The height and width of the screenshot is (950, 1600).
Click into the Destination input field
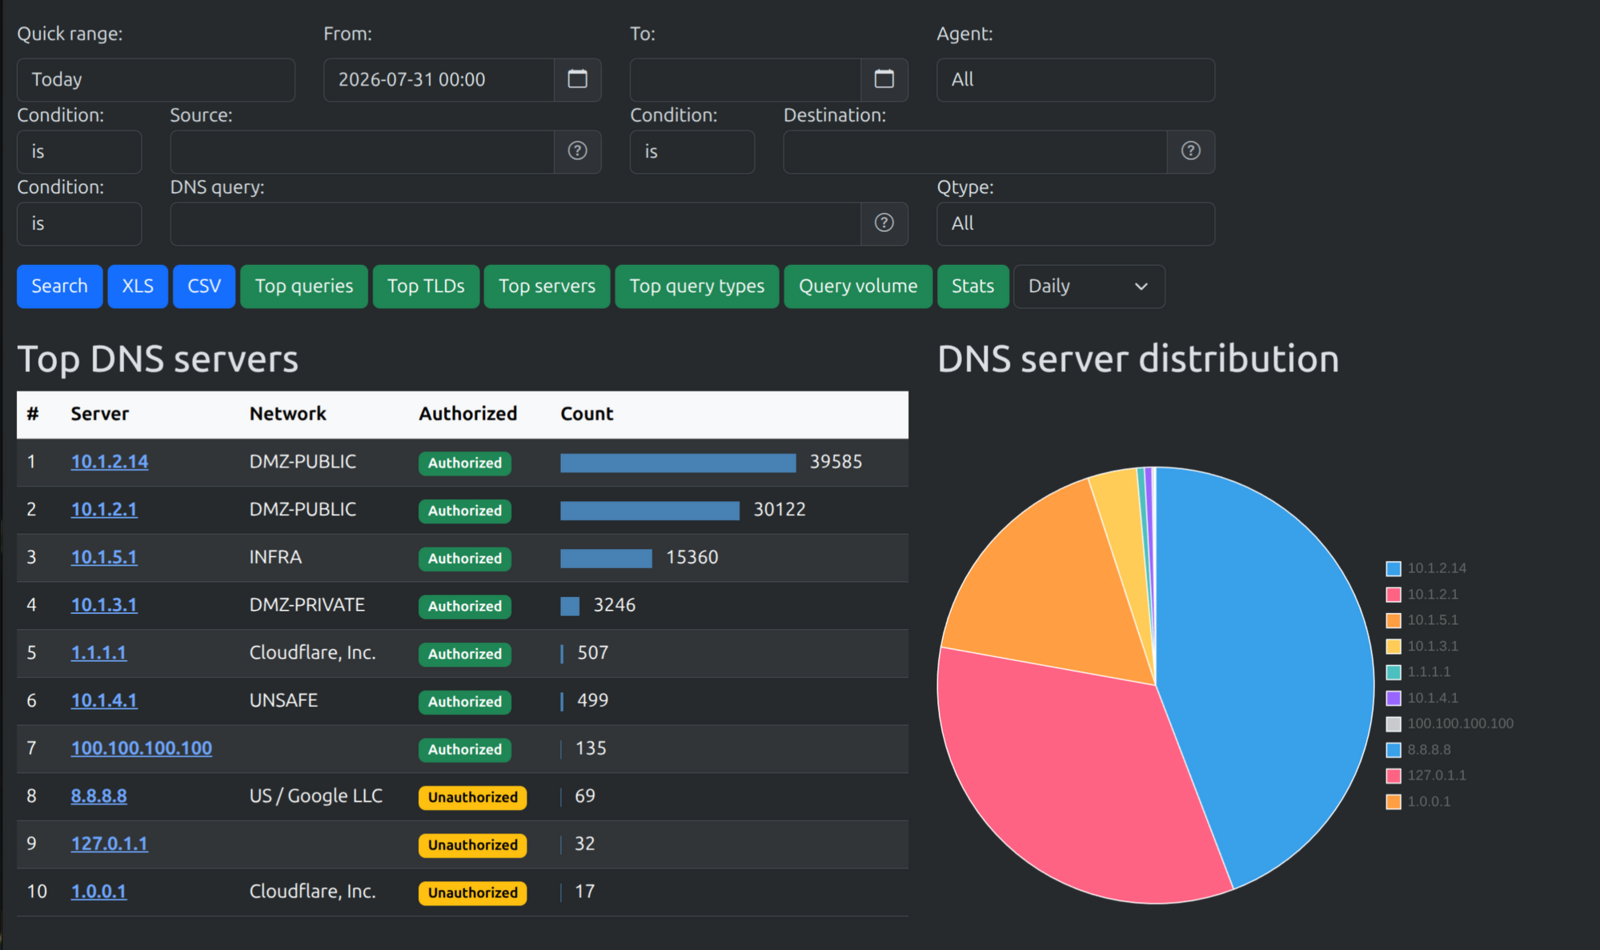[x=975, y=151]
